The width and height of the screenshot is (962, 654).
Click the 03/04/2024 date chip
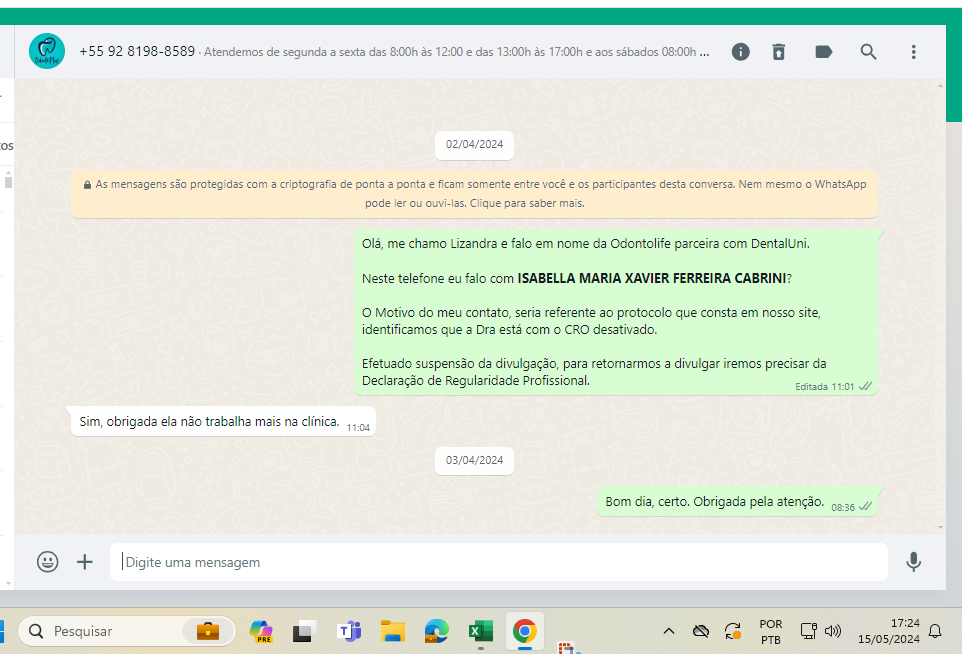click(x=474, y=461)
